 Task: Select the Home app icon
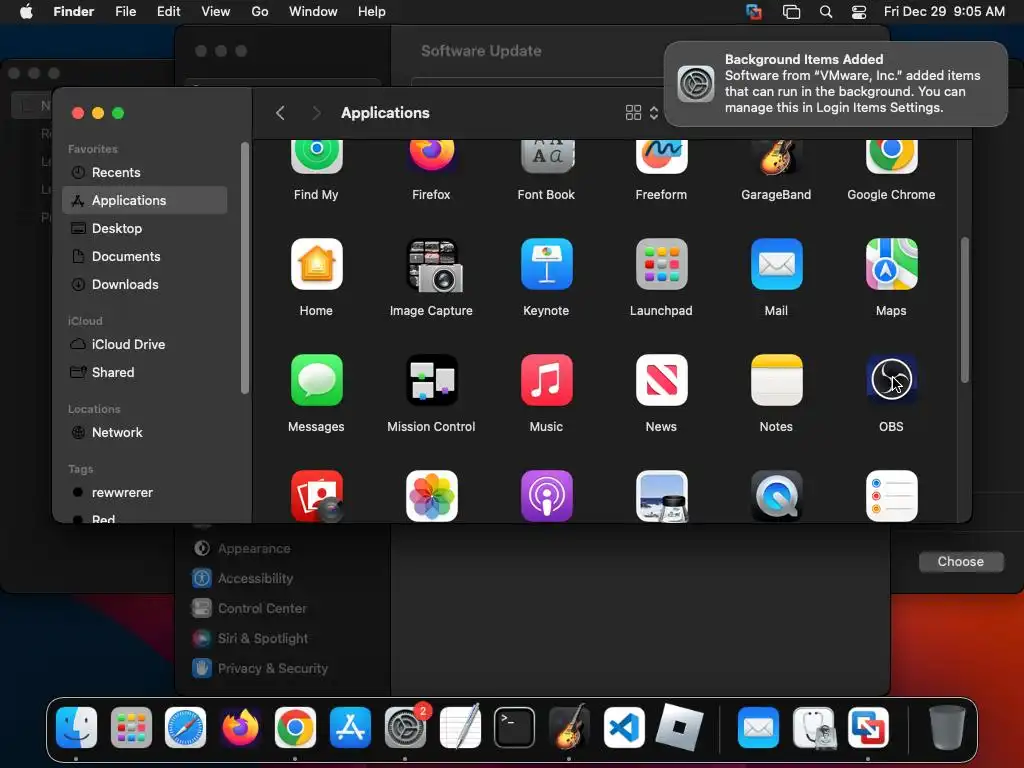[316, 264]
